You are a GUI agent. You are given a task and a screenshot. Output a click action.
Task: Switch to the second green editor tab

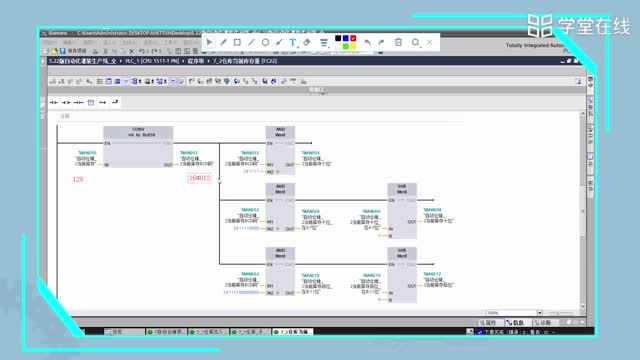209,332
